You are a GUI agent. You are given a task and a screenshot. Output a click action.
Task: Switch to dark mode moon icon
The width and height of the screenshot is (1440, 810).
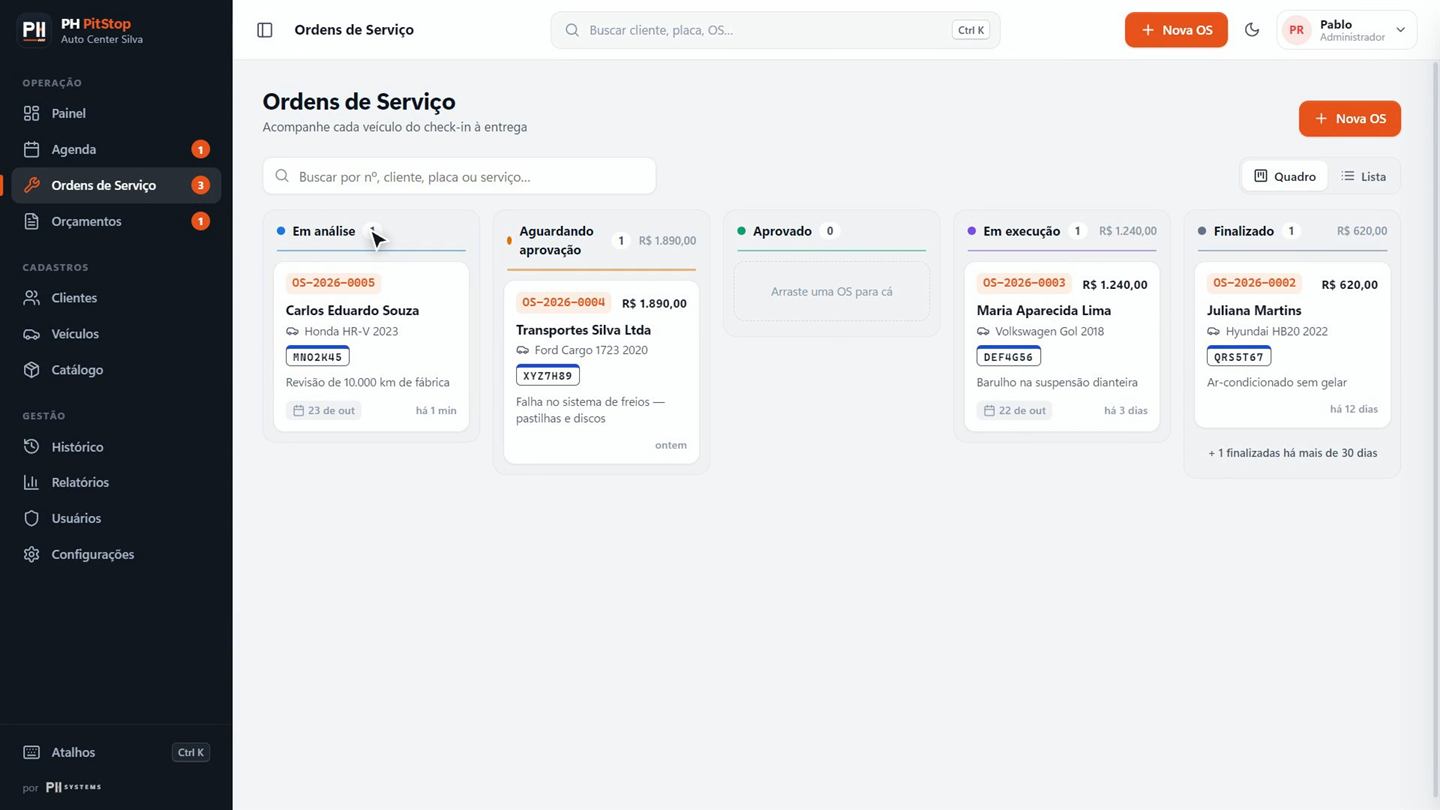click(1252, 30)
